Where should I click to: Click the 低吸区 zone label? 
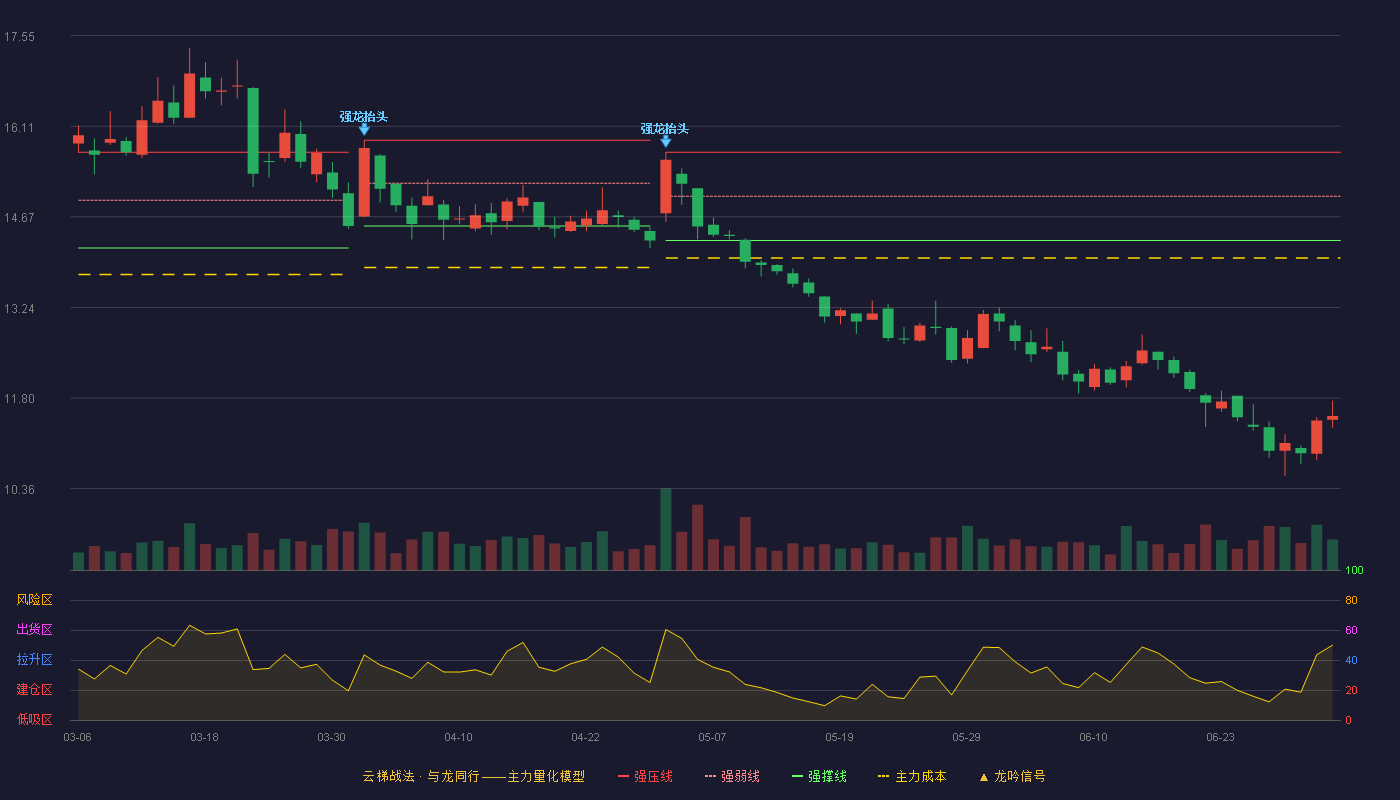(35, 720)
